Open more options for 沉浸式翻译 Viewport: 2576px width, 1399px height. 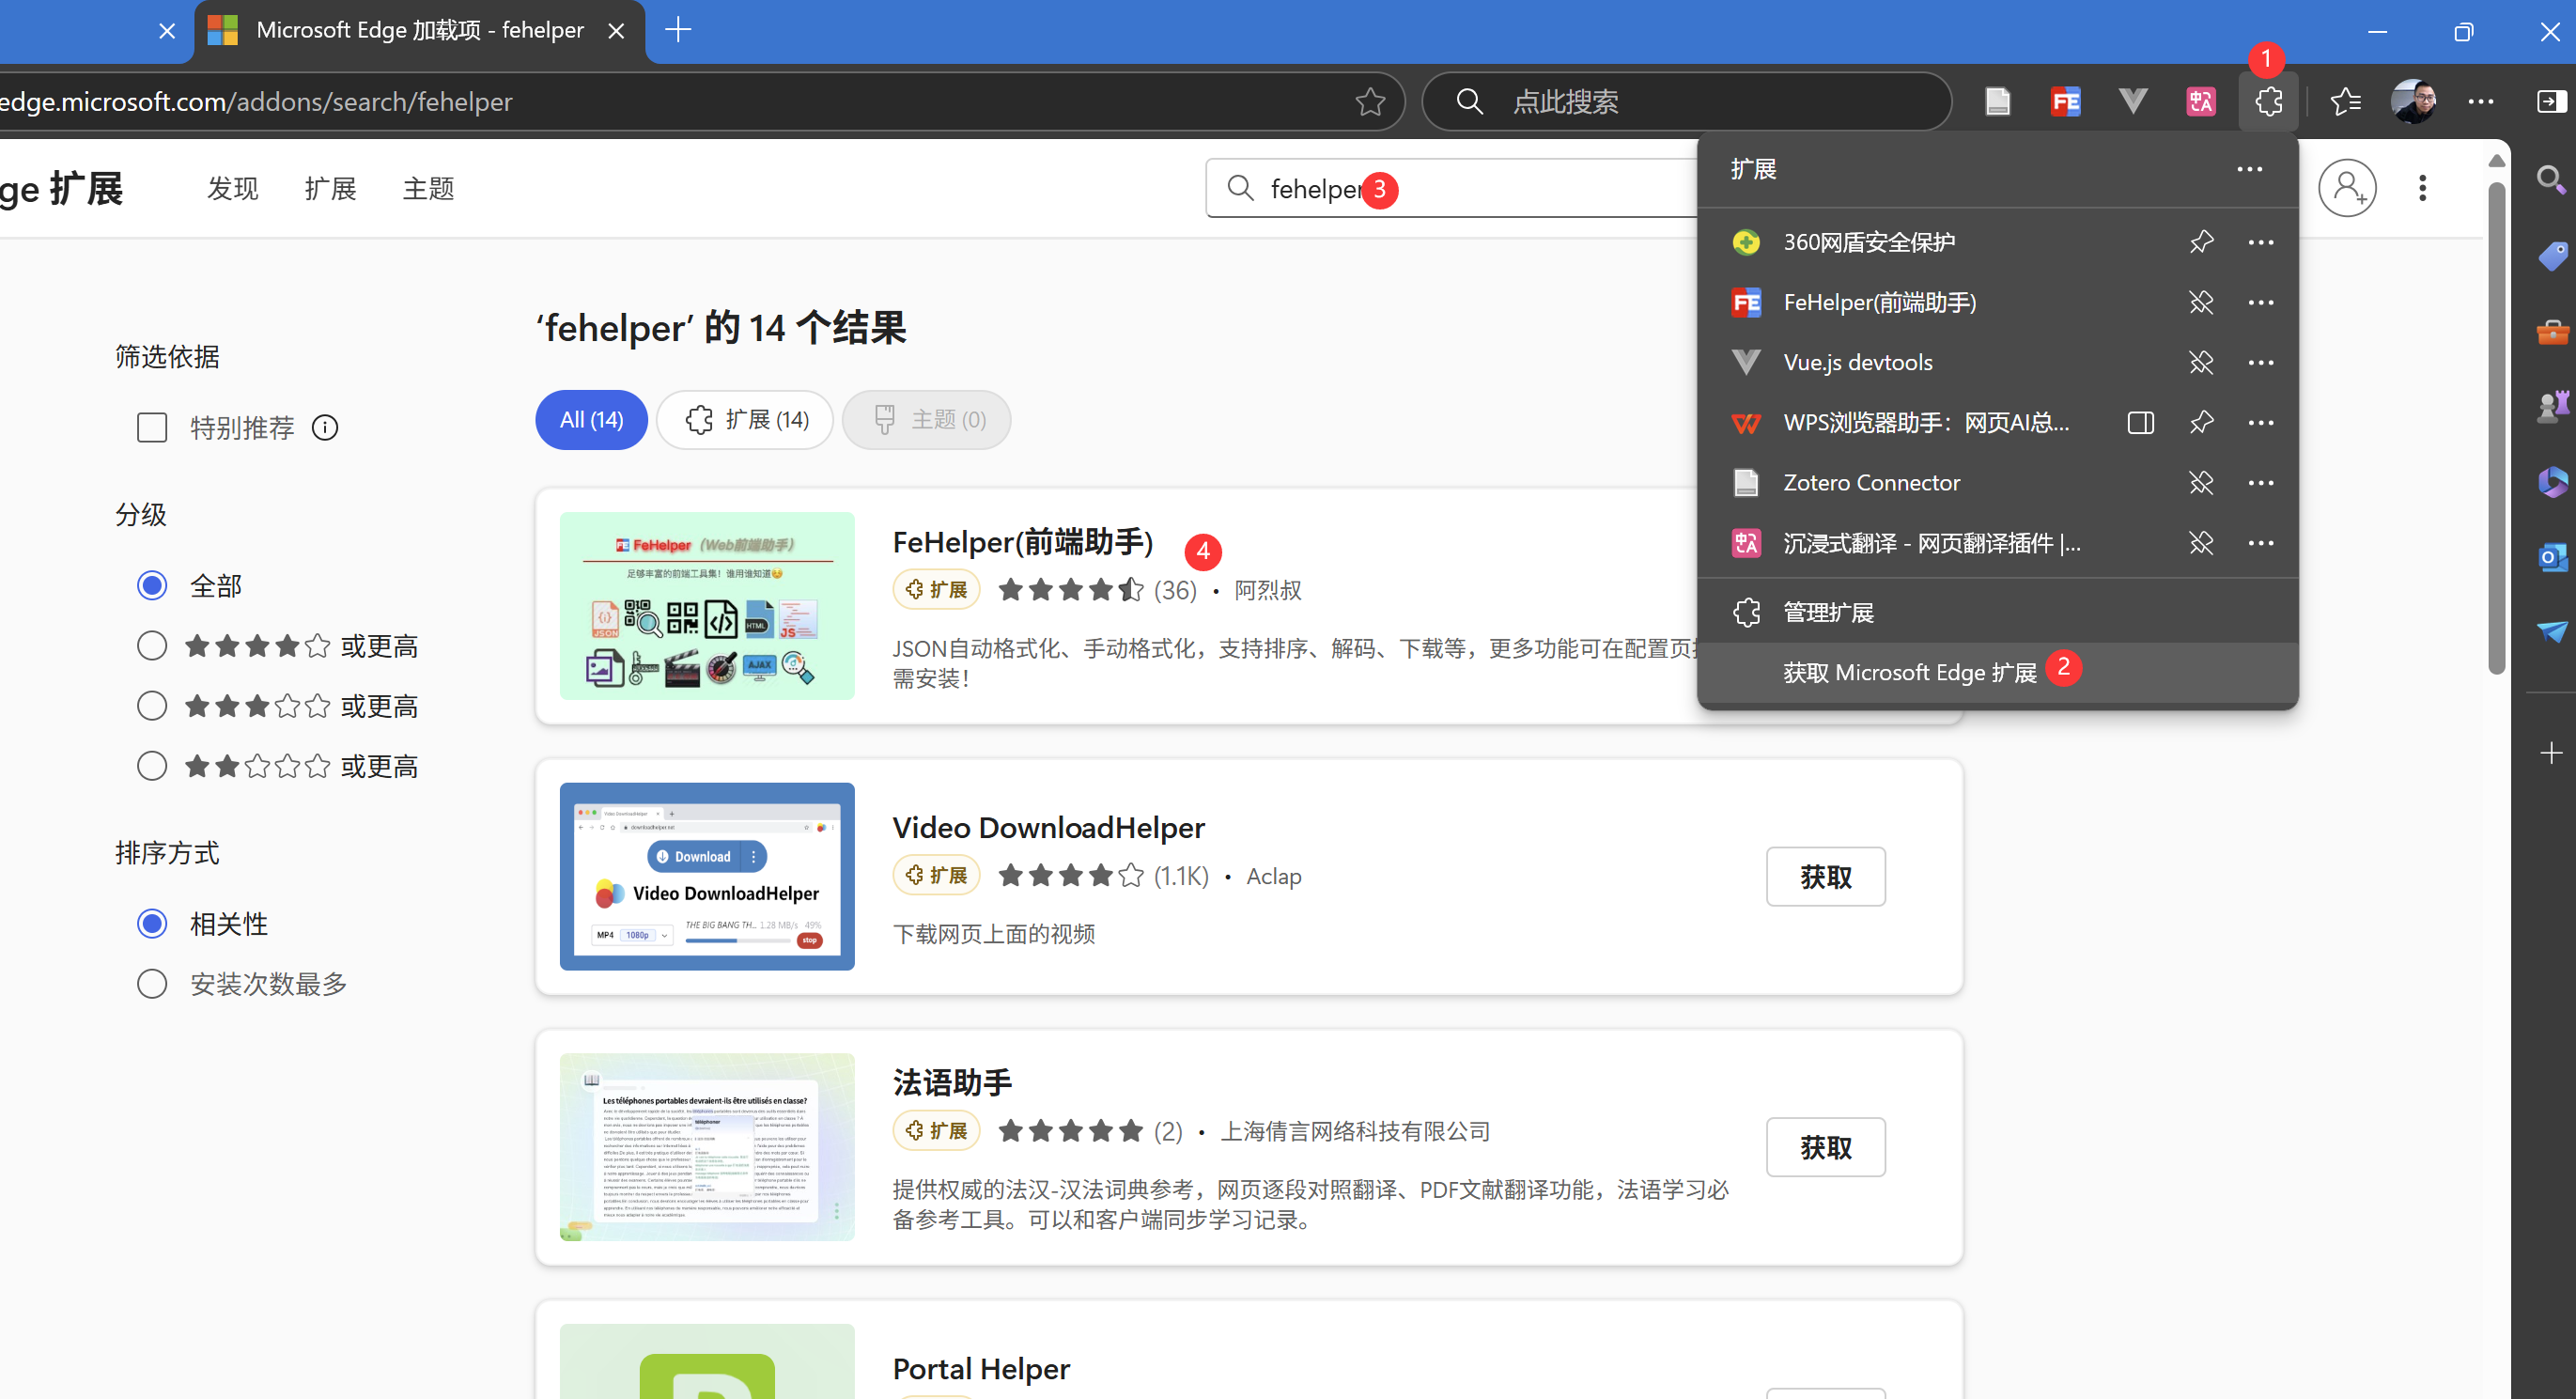[x=2260, y=542]
